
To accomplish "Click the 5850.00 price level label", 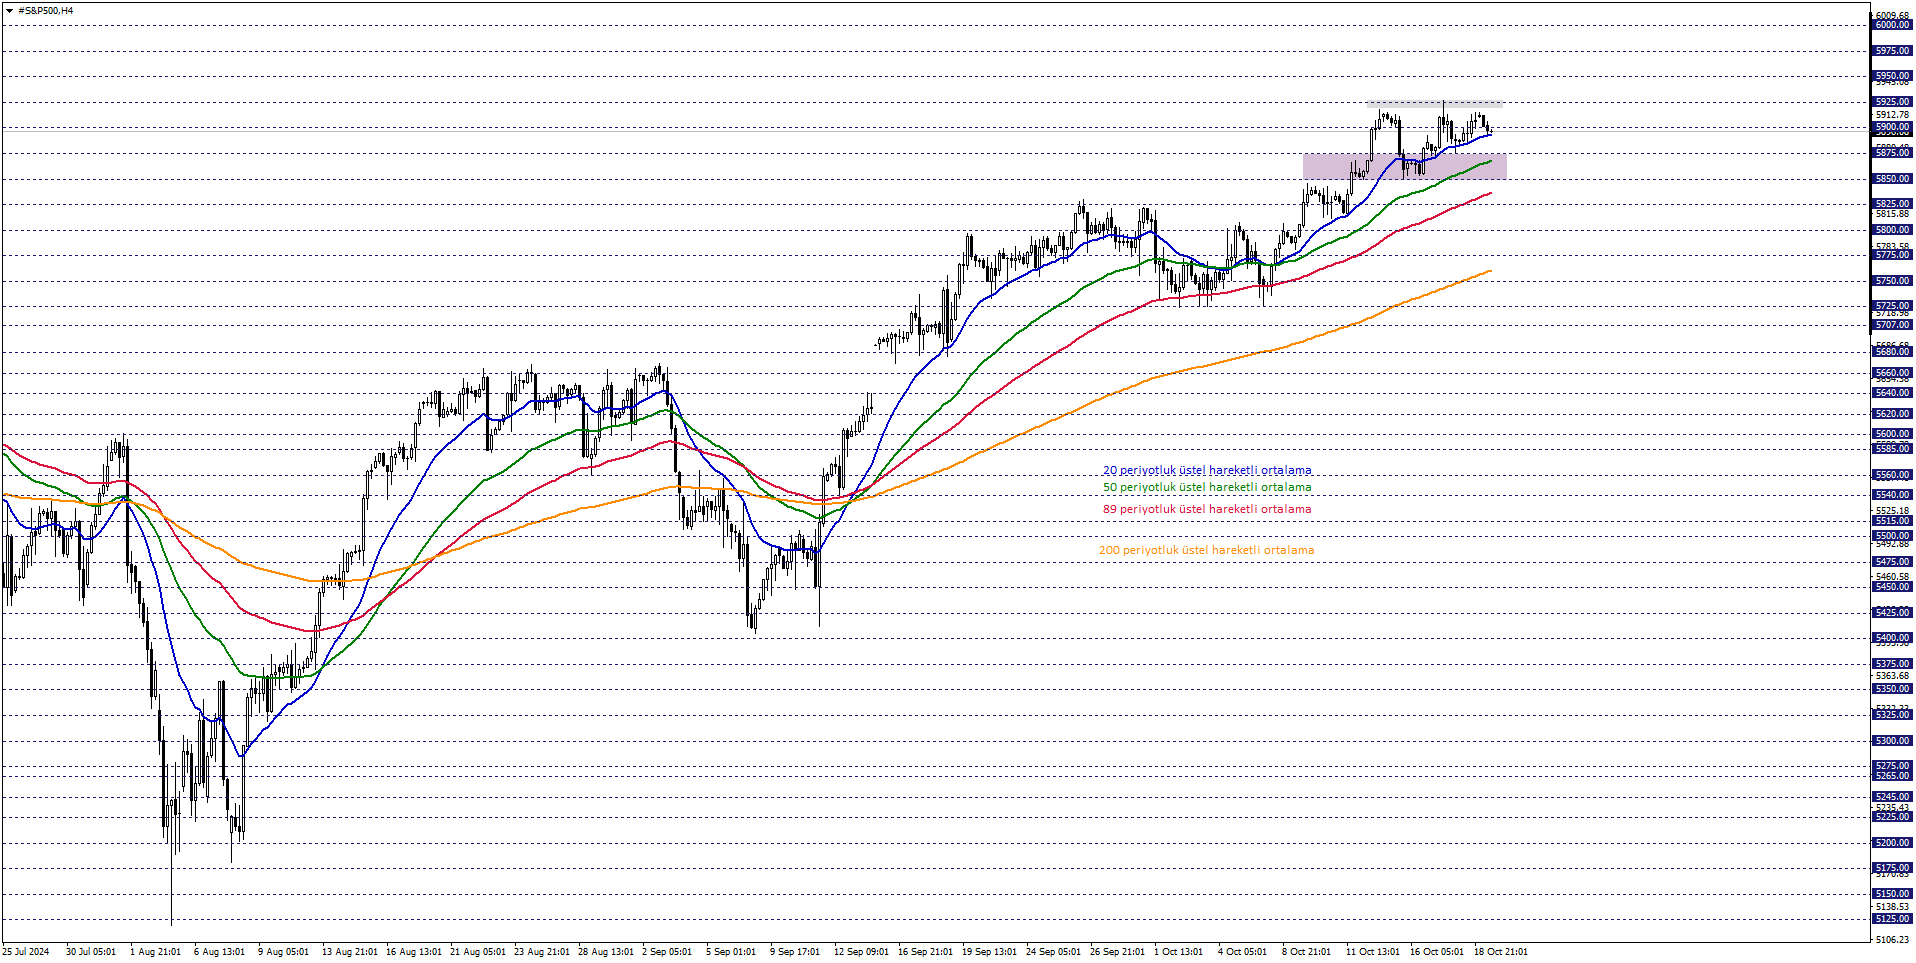I will [x=1892, y=179].
